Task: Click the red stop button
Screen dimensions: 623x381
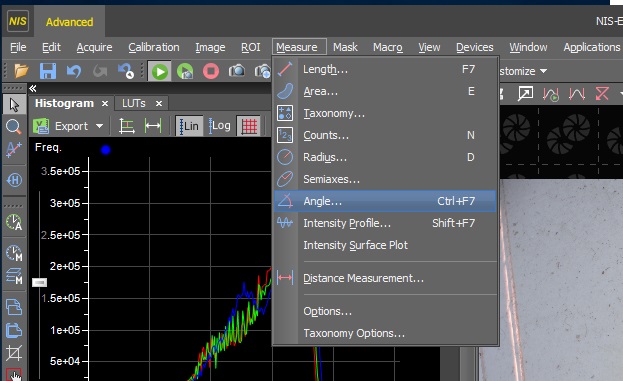Action: click(211, 72)
